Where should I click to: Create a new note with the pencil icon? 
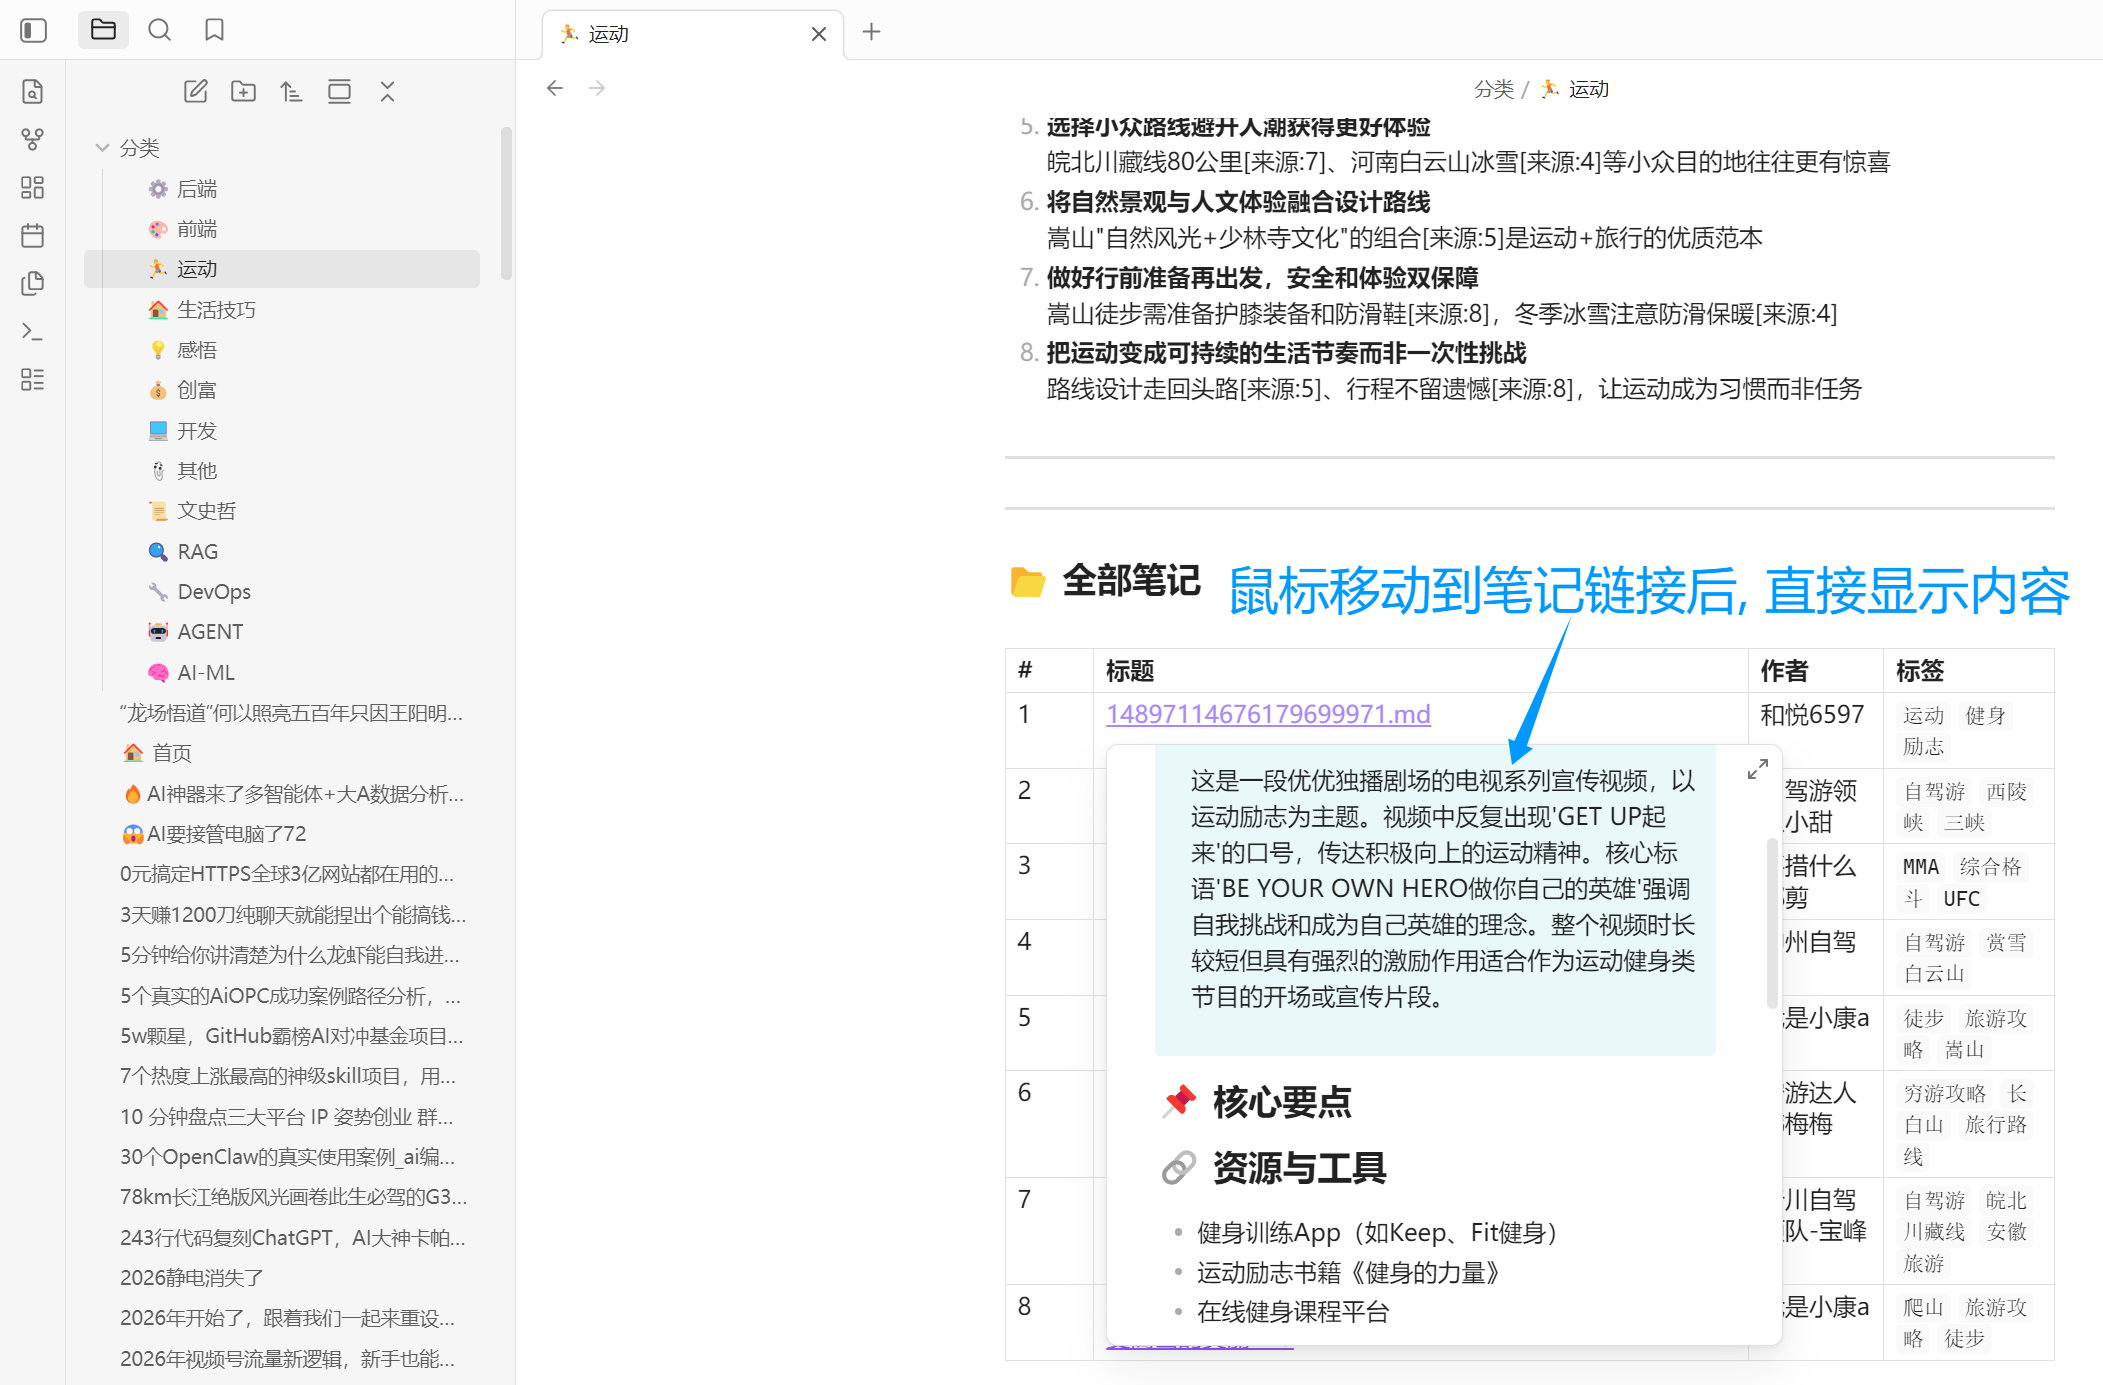tap(195, 91)
